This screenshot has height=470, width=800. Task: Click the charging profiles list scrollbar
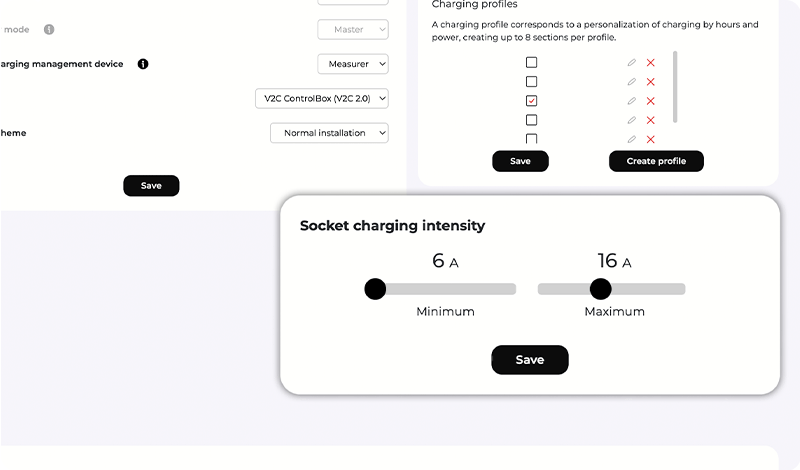[676, 87]
